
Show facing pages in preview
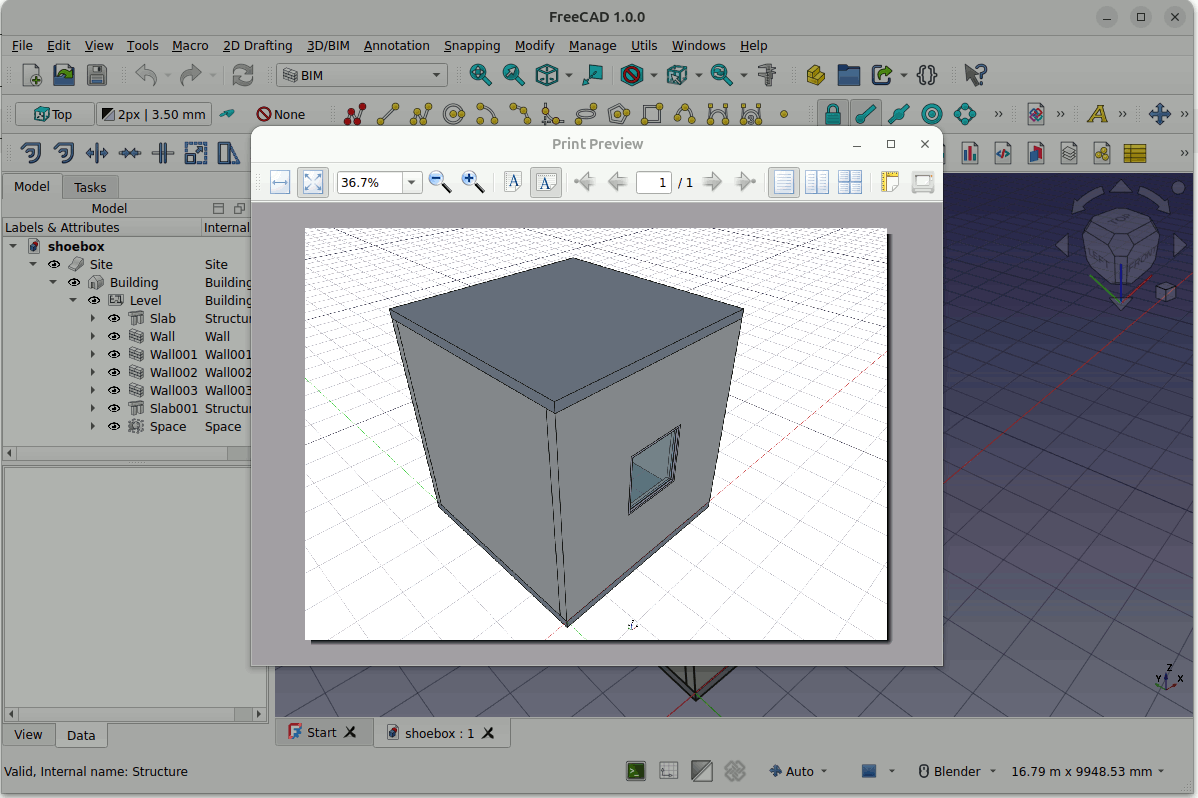pyautogui.click(x=817, y=182)
